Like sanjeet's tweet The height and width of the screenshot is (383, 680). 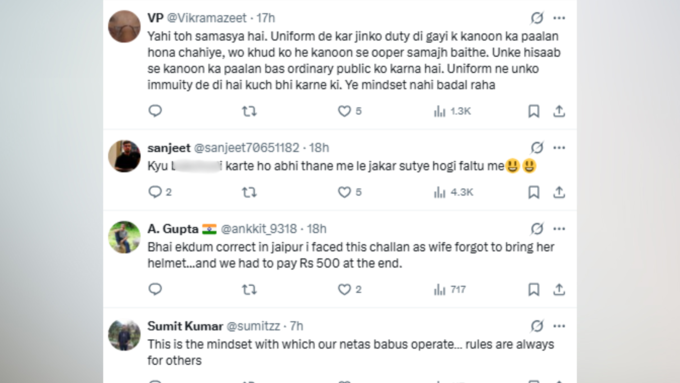(x=350, y=192)
